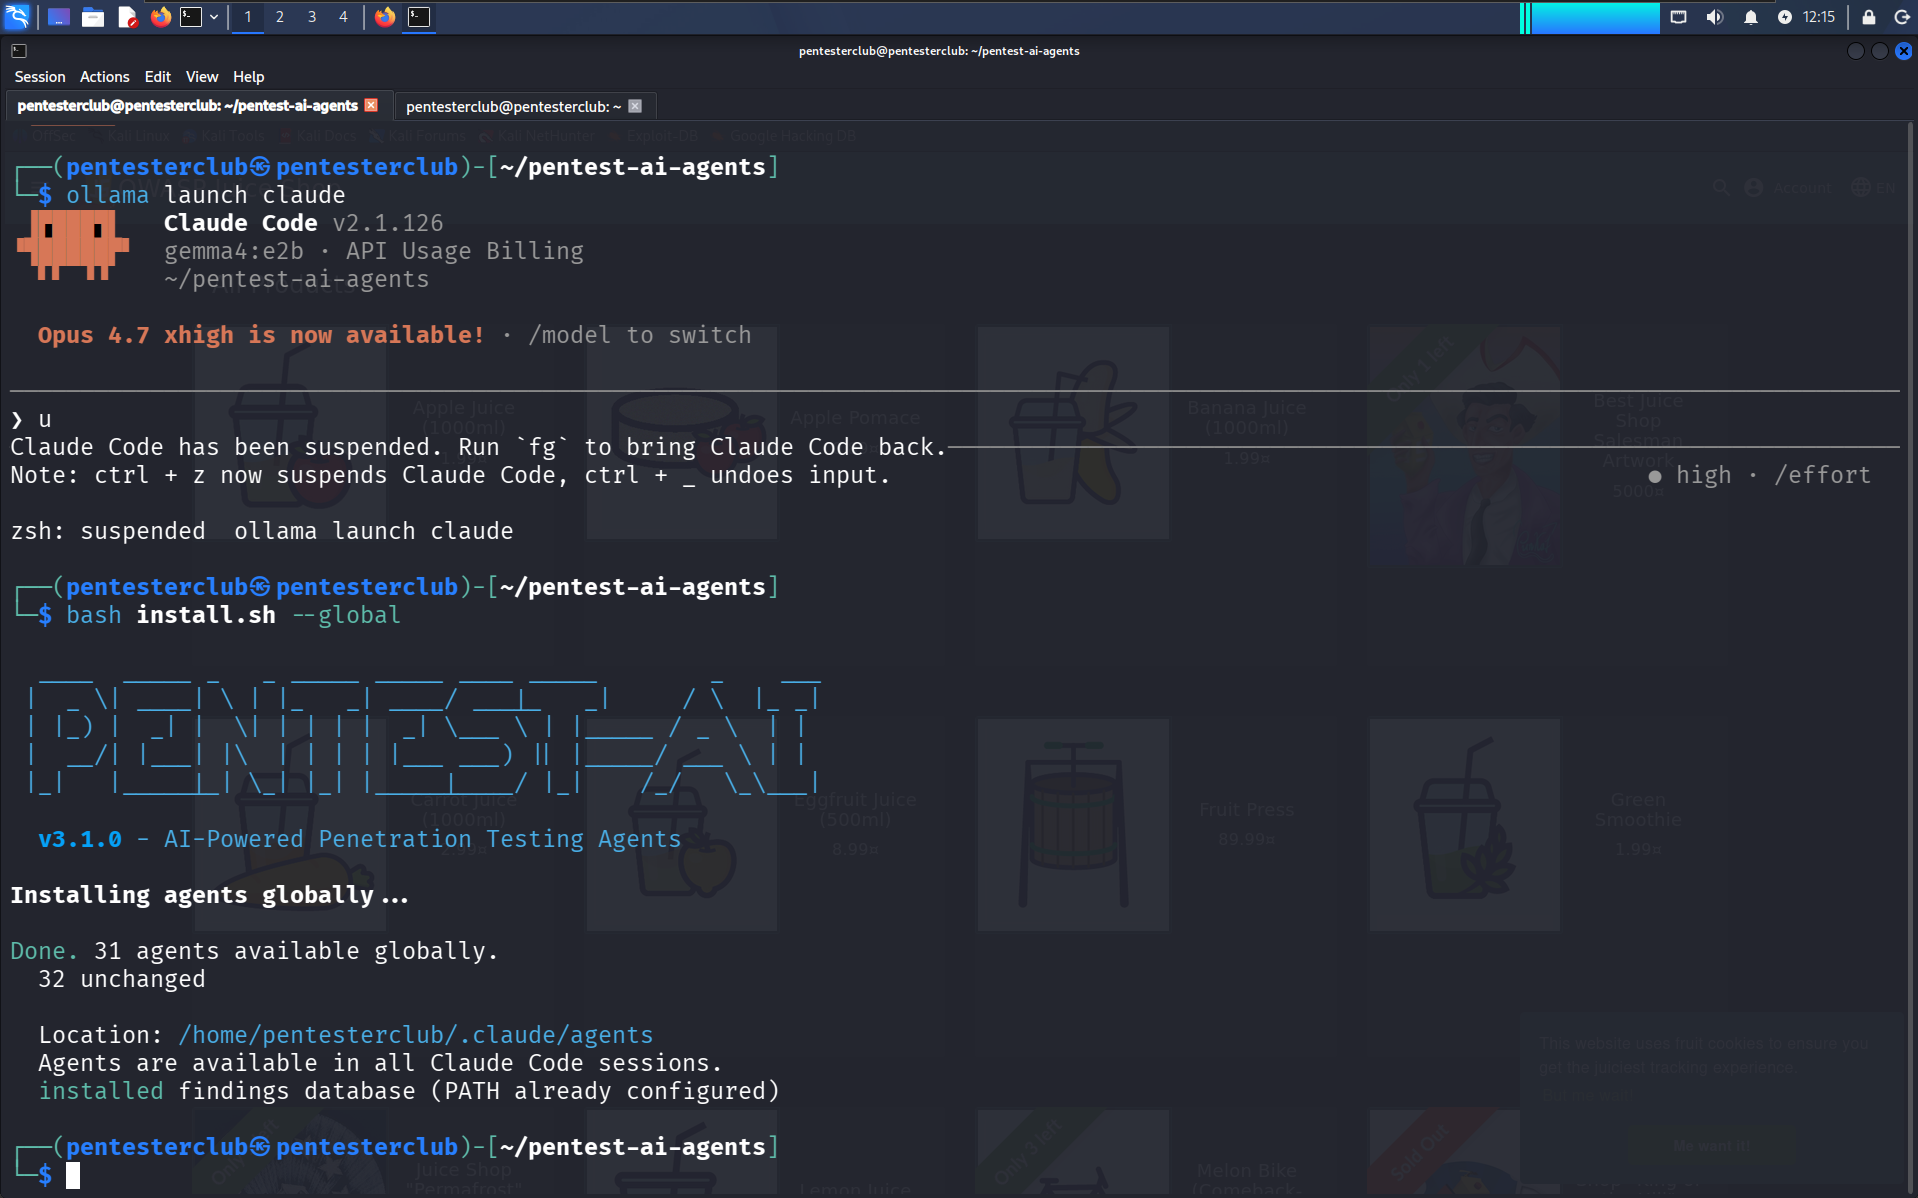Click the '32 unchanged' line
This screenshot has width=1918, height=1198.
[122, 979]
